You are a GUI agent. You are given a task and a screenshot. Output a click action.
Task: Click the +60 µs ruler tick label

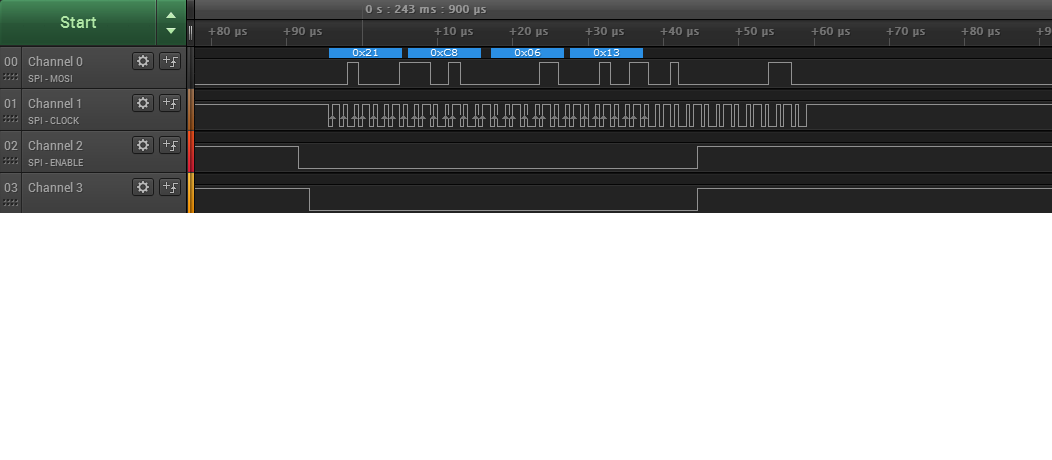(x=831, y=32)
